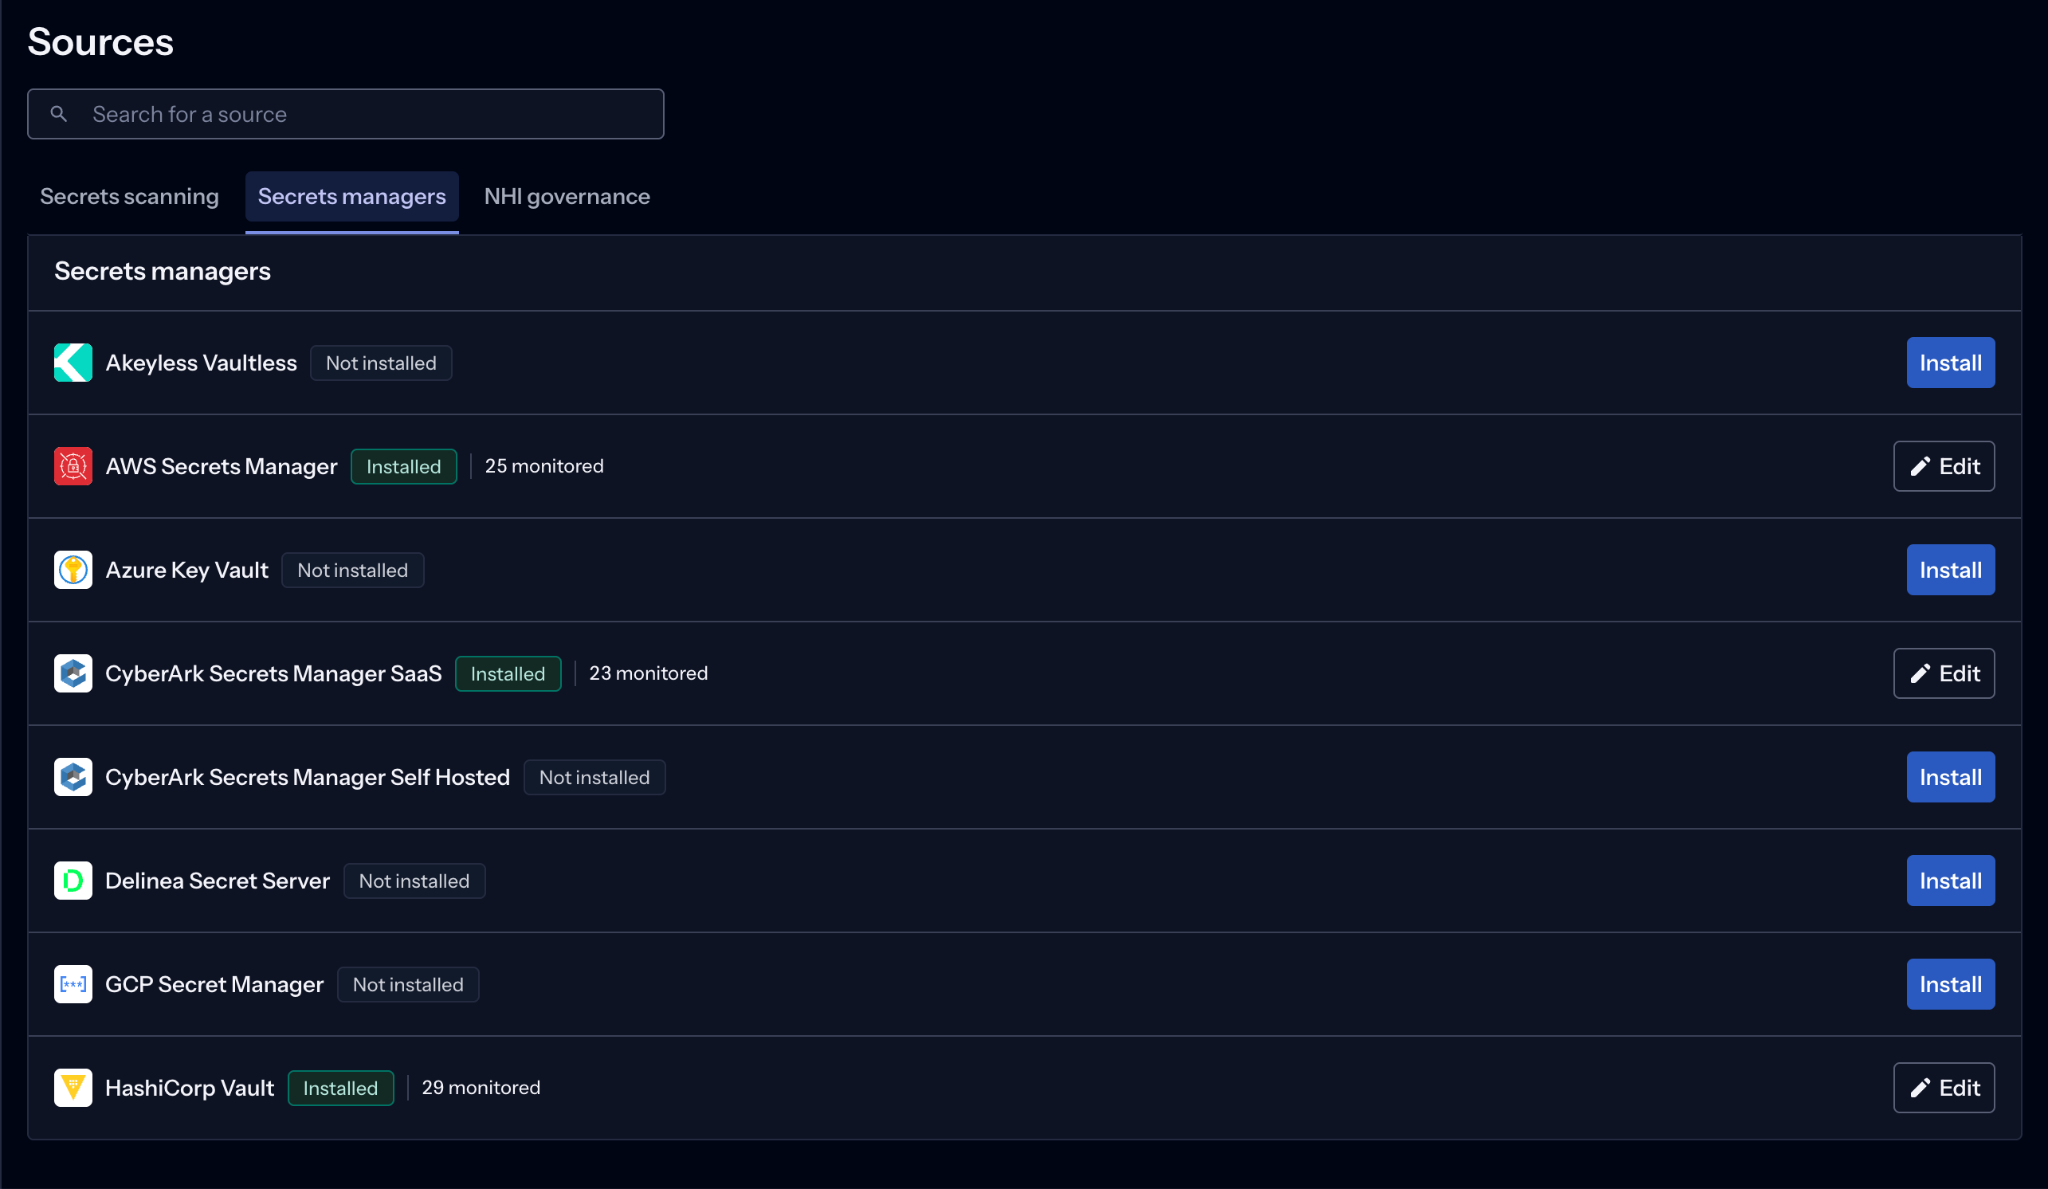Click the 25 monitored count
This screenshot has height=1189, width=2048.
tap(544, 466)
